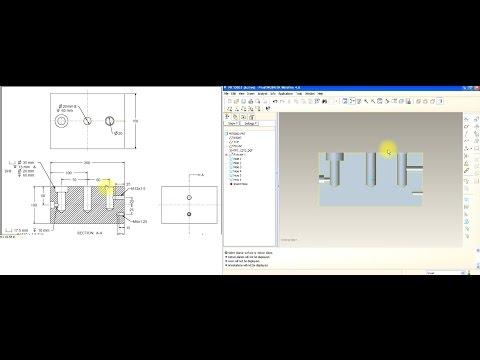Open the Layers display tool
Screen dimensions: 480x360
(401, 101)
